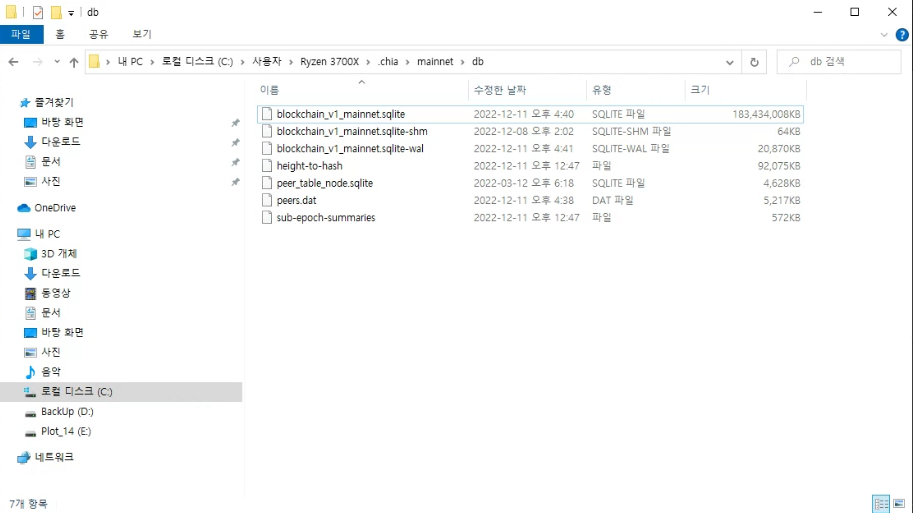Click mainnet breadcrumb segment
The image size is (913, 513).
click(435, 62)
